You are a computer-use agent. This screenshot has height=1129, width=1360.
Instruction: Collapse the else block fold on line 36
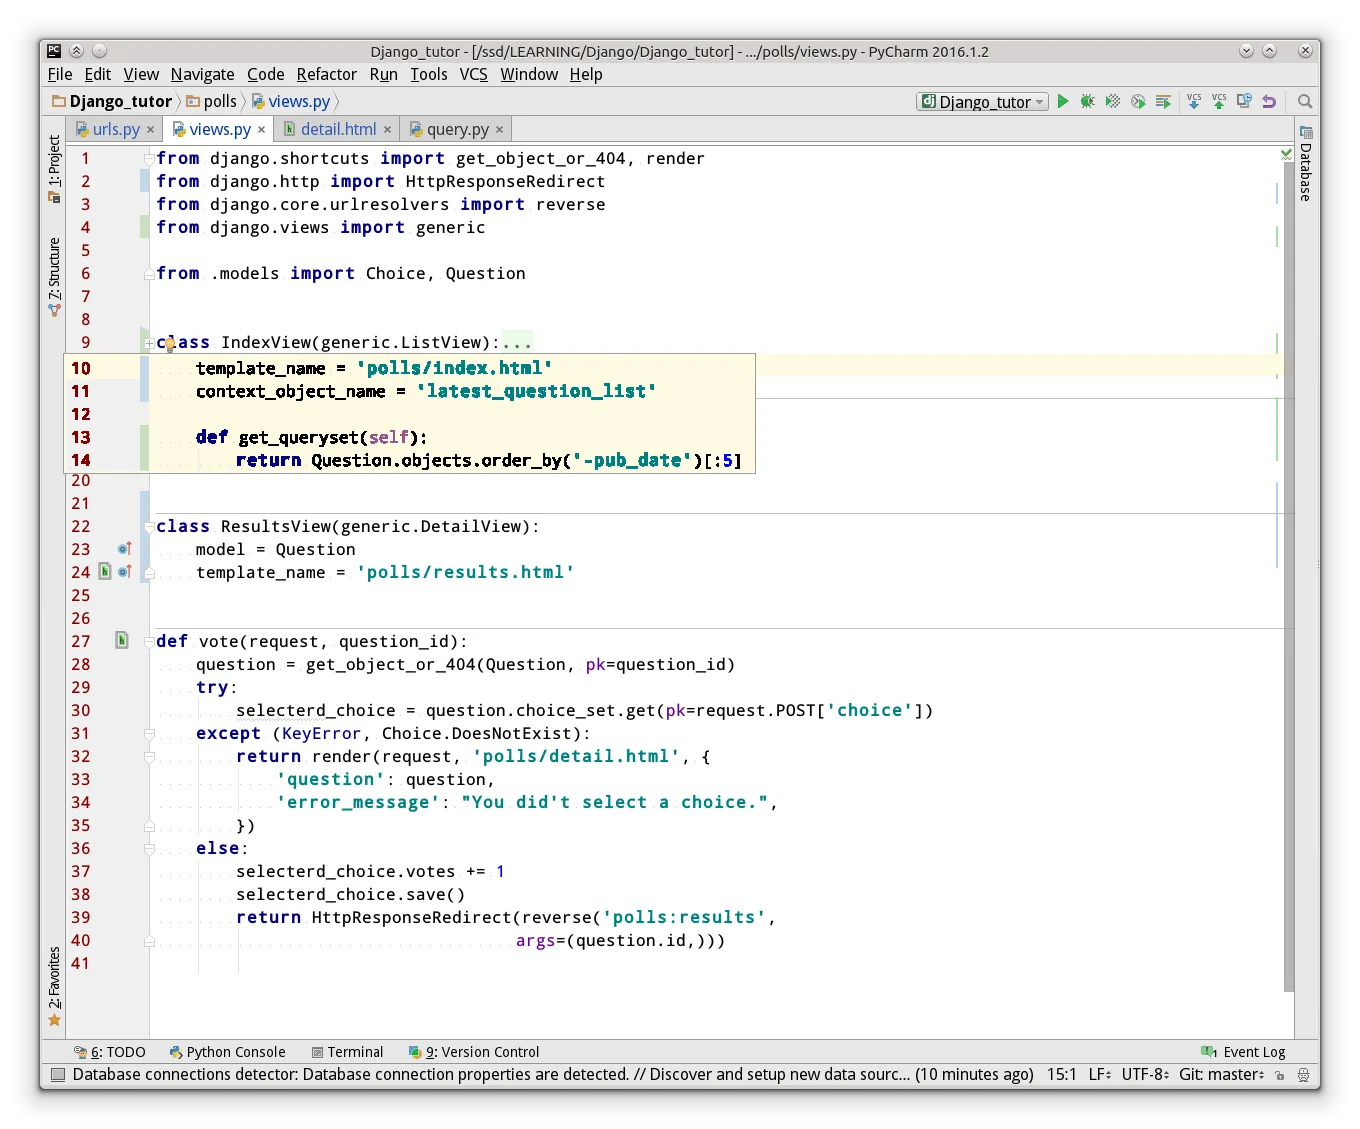[x=149, y=849]
